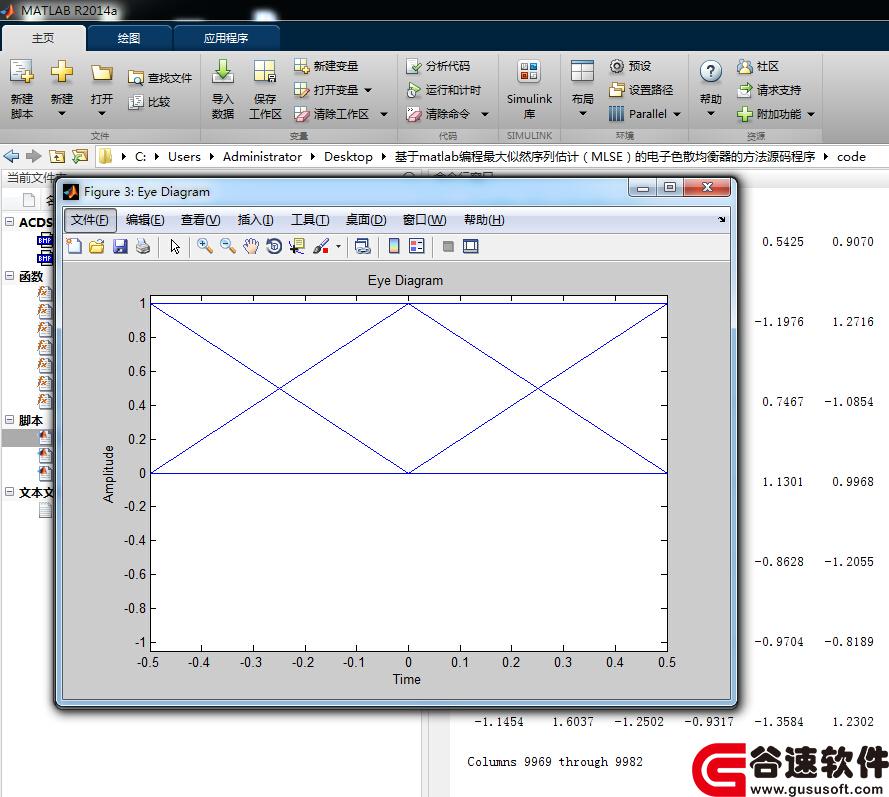Open the 查看(V) menu in Figure 3
The width and height of the screenshot is (889, 797).
coord(201,220)
